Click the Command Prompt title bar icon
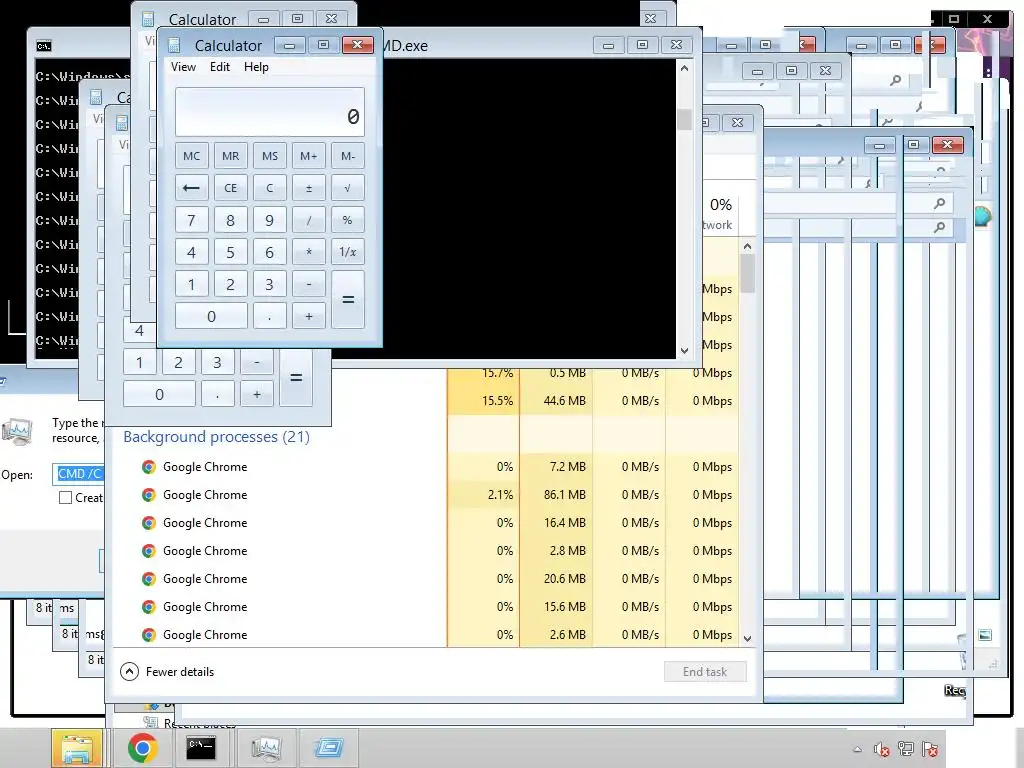This screenshot has height=768, width=1024. (x=44, y=46)
